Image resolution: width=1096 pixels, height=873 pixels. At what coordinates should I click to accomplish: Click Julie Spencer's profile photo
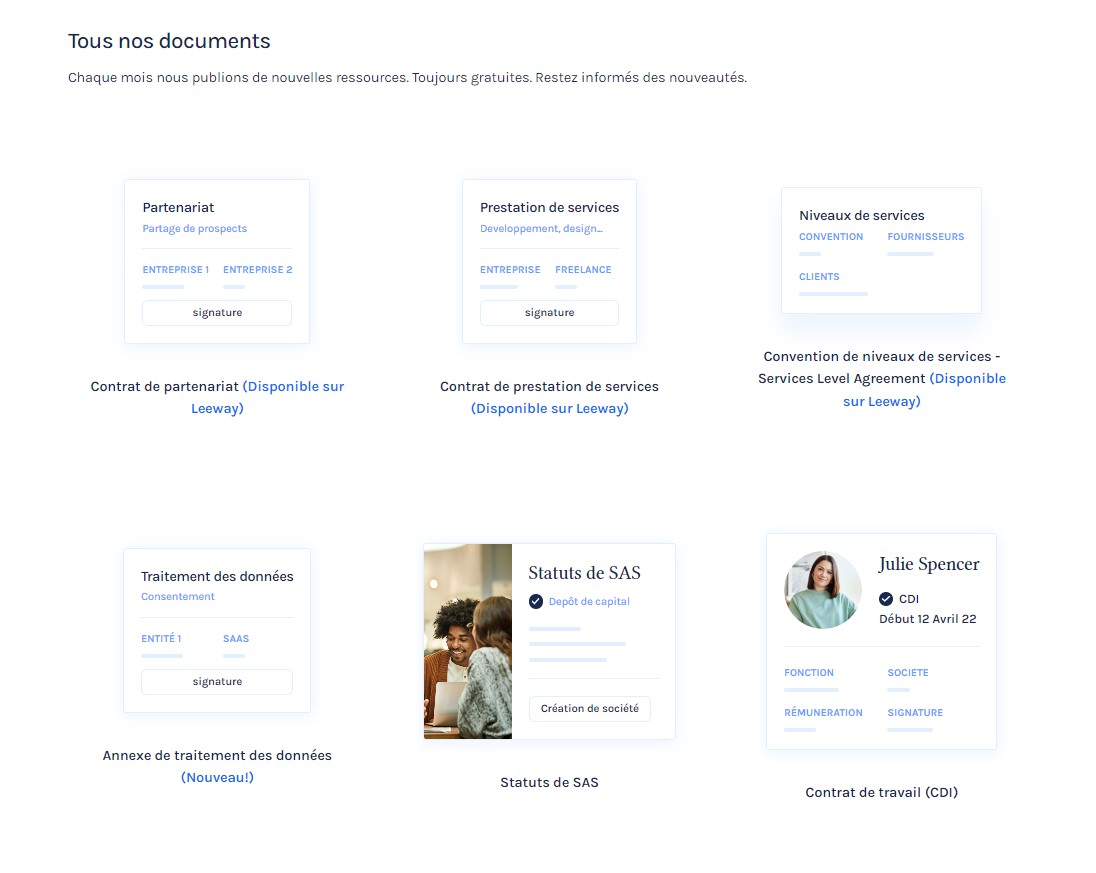pyautogui.click(x=822, y=590)
